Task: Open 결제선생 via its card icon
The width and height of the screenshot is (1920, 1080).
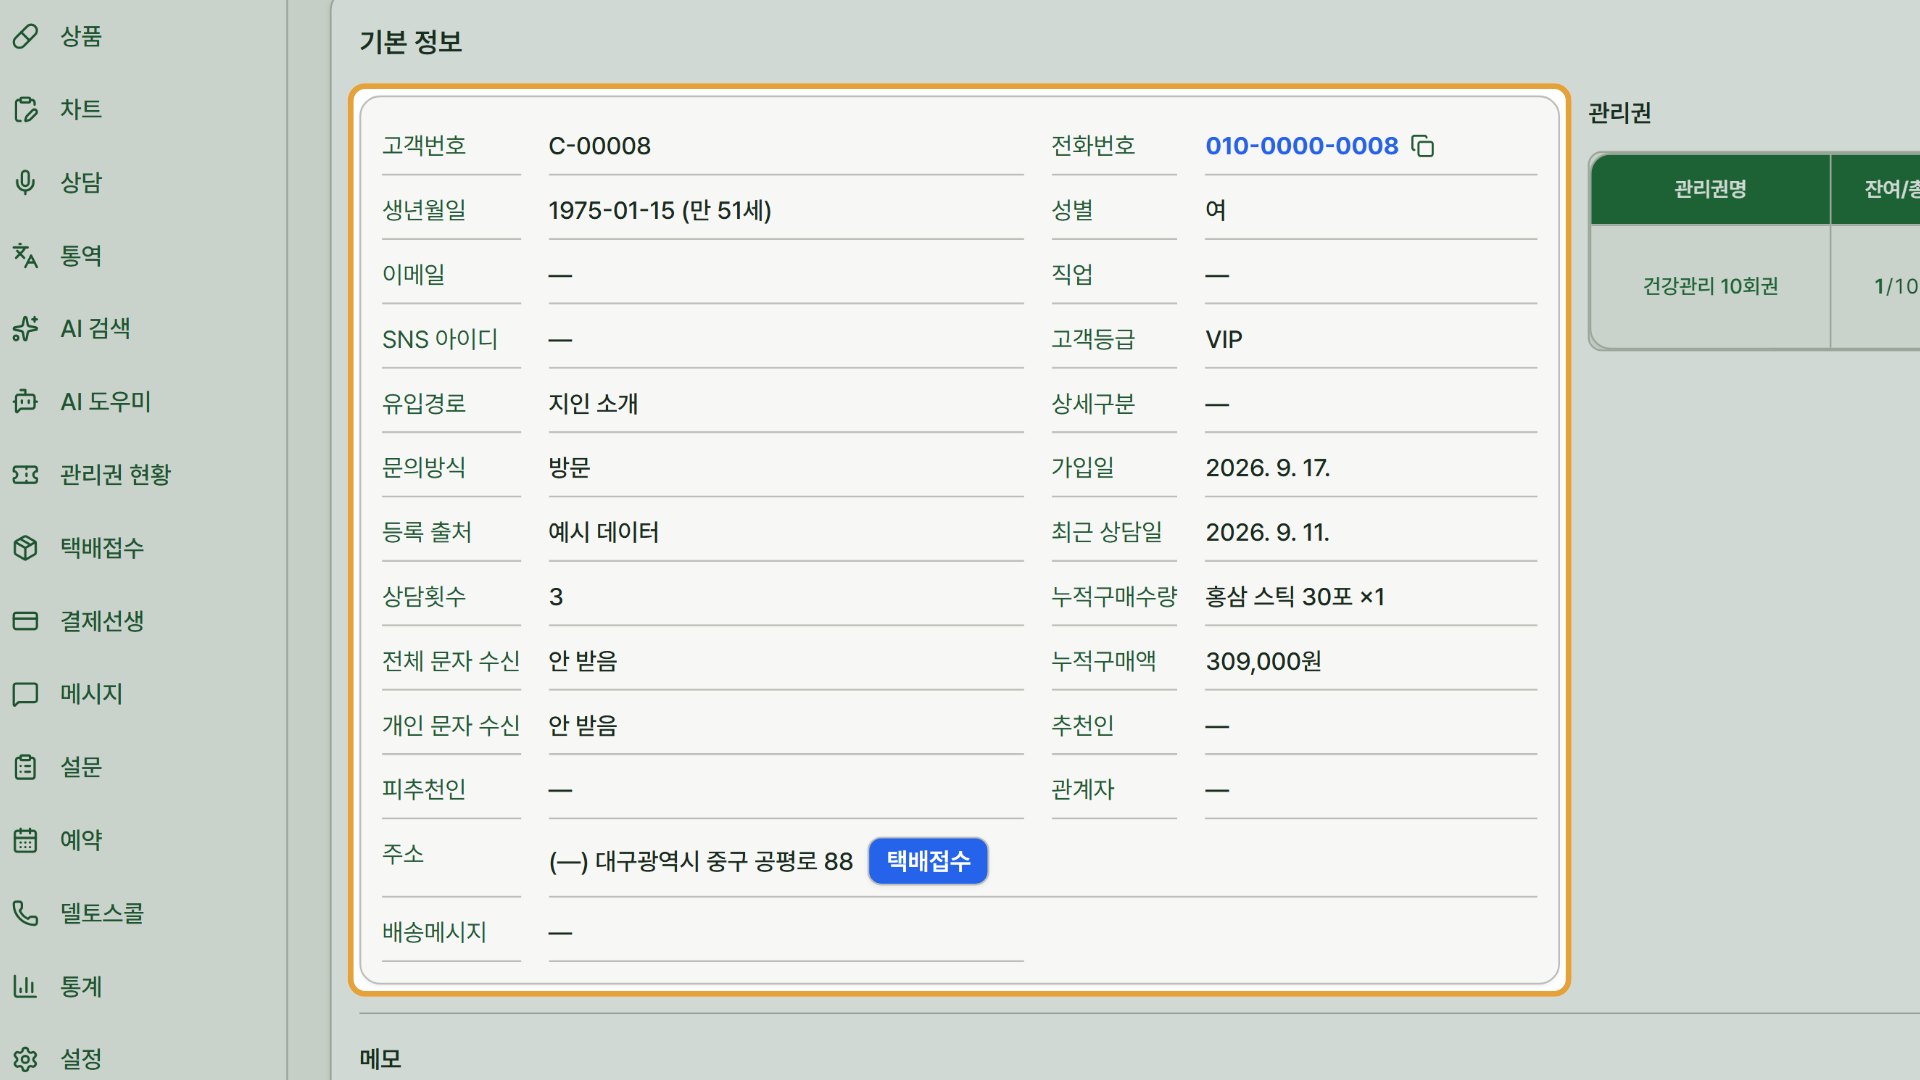Action: point(25,621)
